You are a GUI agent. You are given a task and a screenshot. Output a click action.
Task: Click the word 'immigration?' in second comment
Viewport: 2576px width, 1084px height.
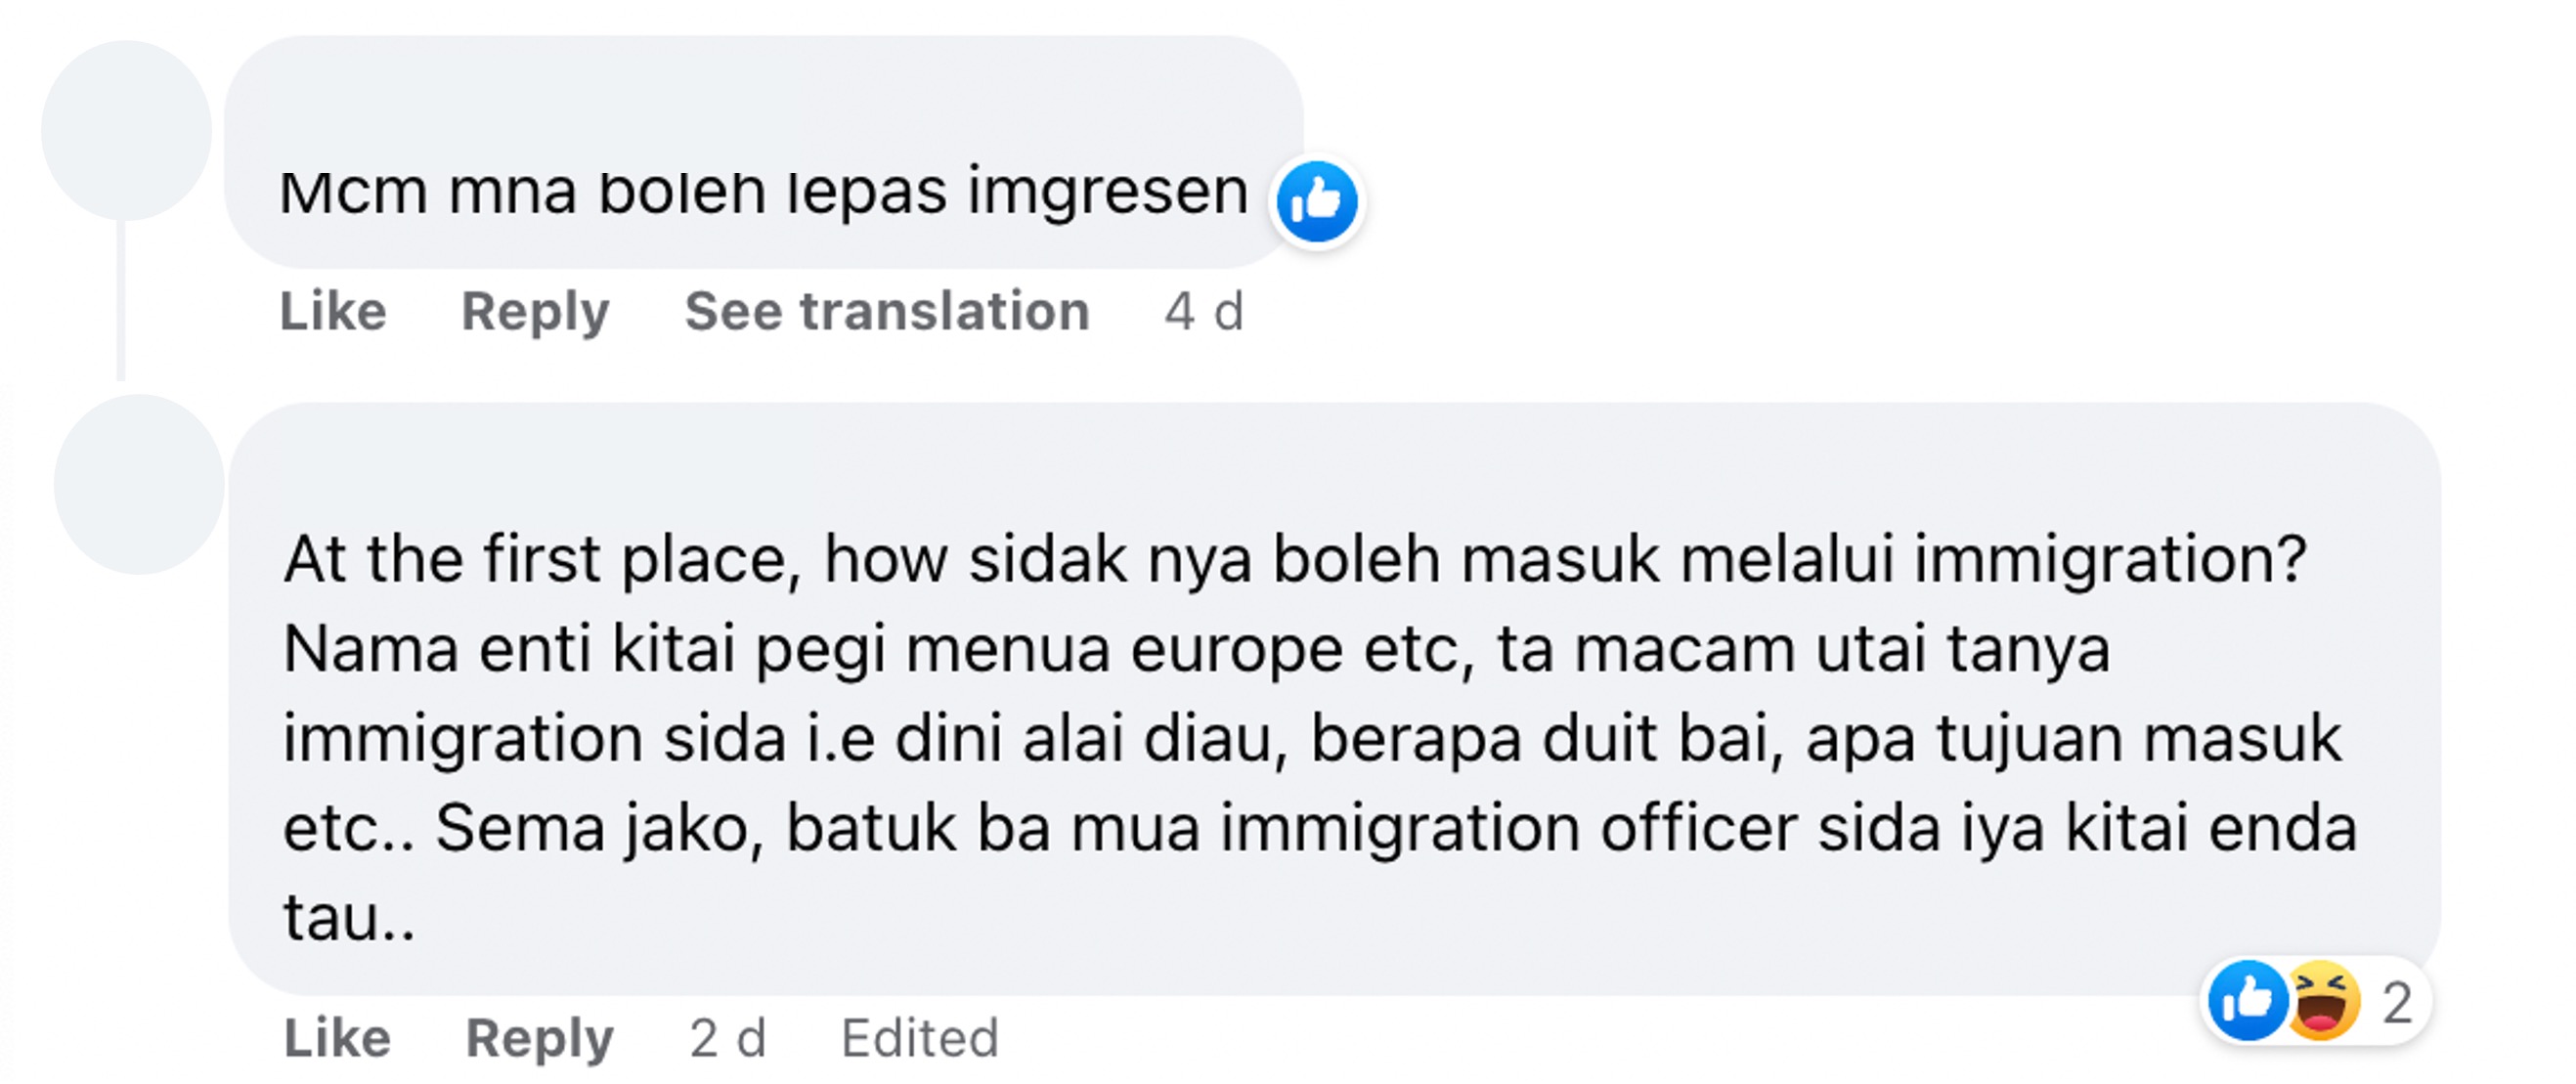2111,560
